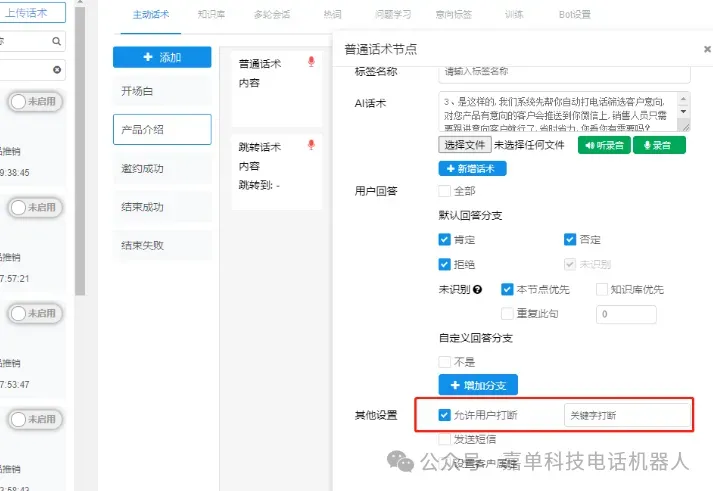Toggle the 允许用户打断 checkbox
The height and width of the screenshot is (491, 713).
[444, 415]
